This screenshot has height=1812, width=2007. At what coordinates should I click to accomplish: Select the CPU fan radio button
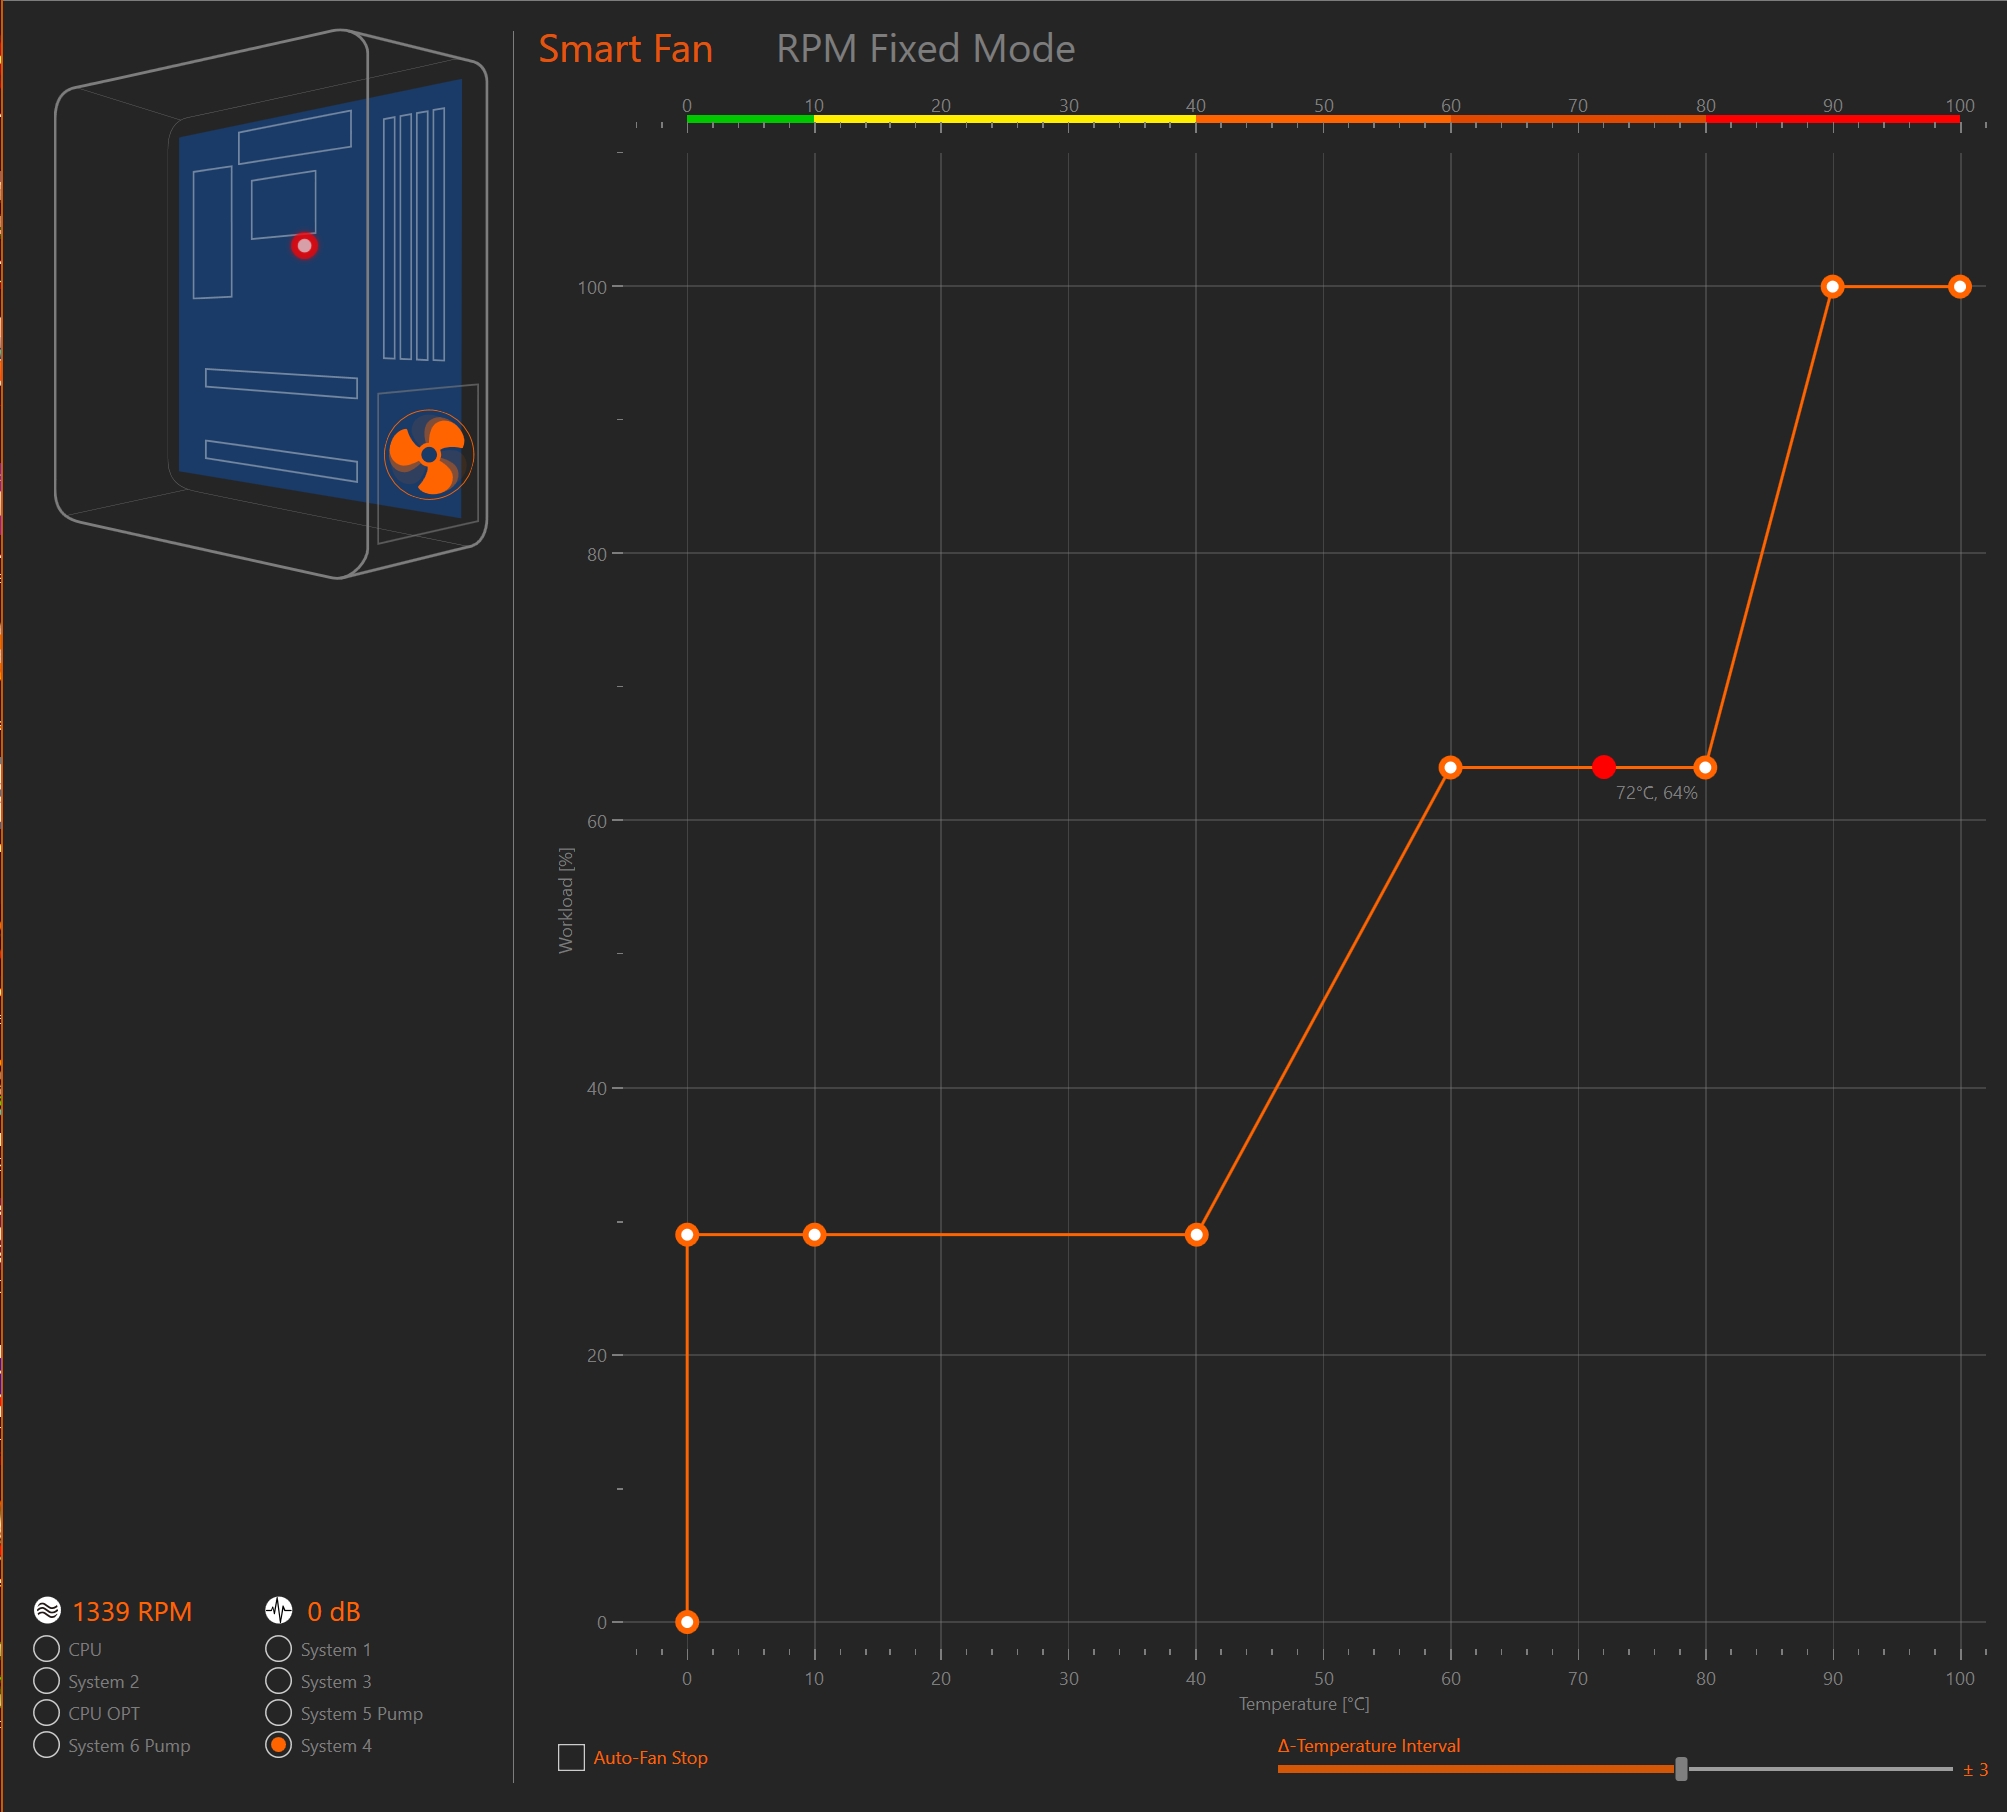tap(47, 1649)
